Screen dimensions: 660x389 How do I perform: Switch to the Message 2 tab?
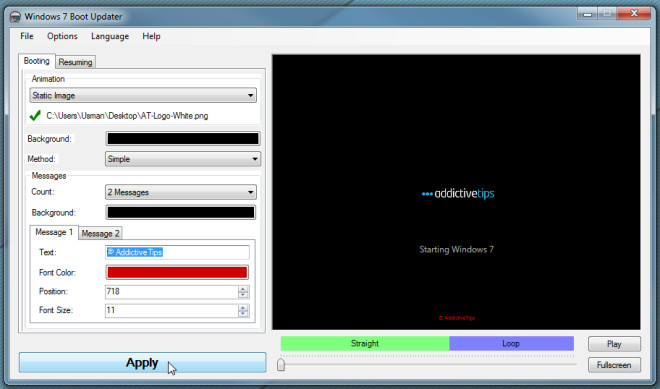click(100, 233)
